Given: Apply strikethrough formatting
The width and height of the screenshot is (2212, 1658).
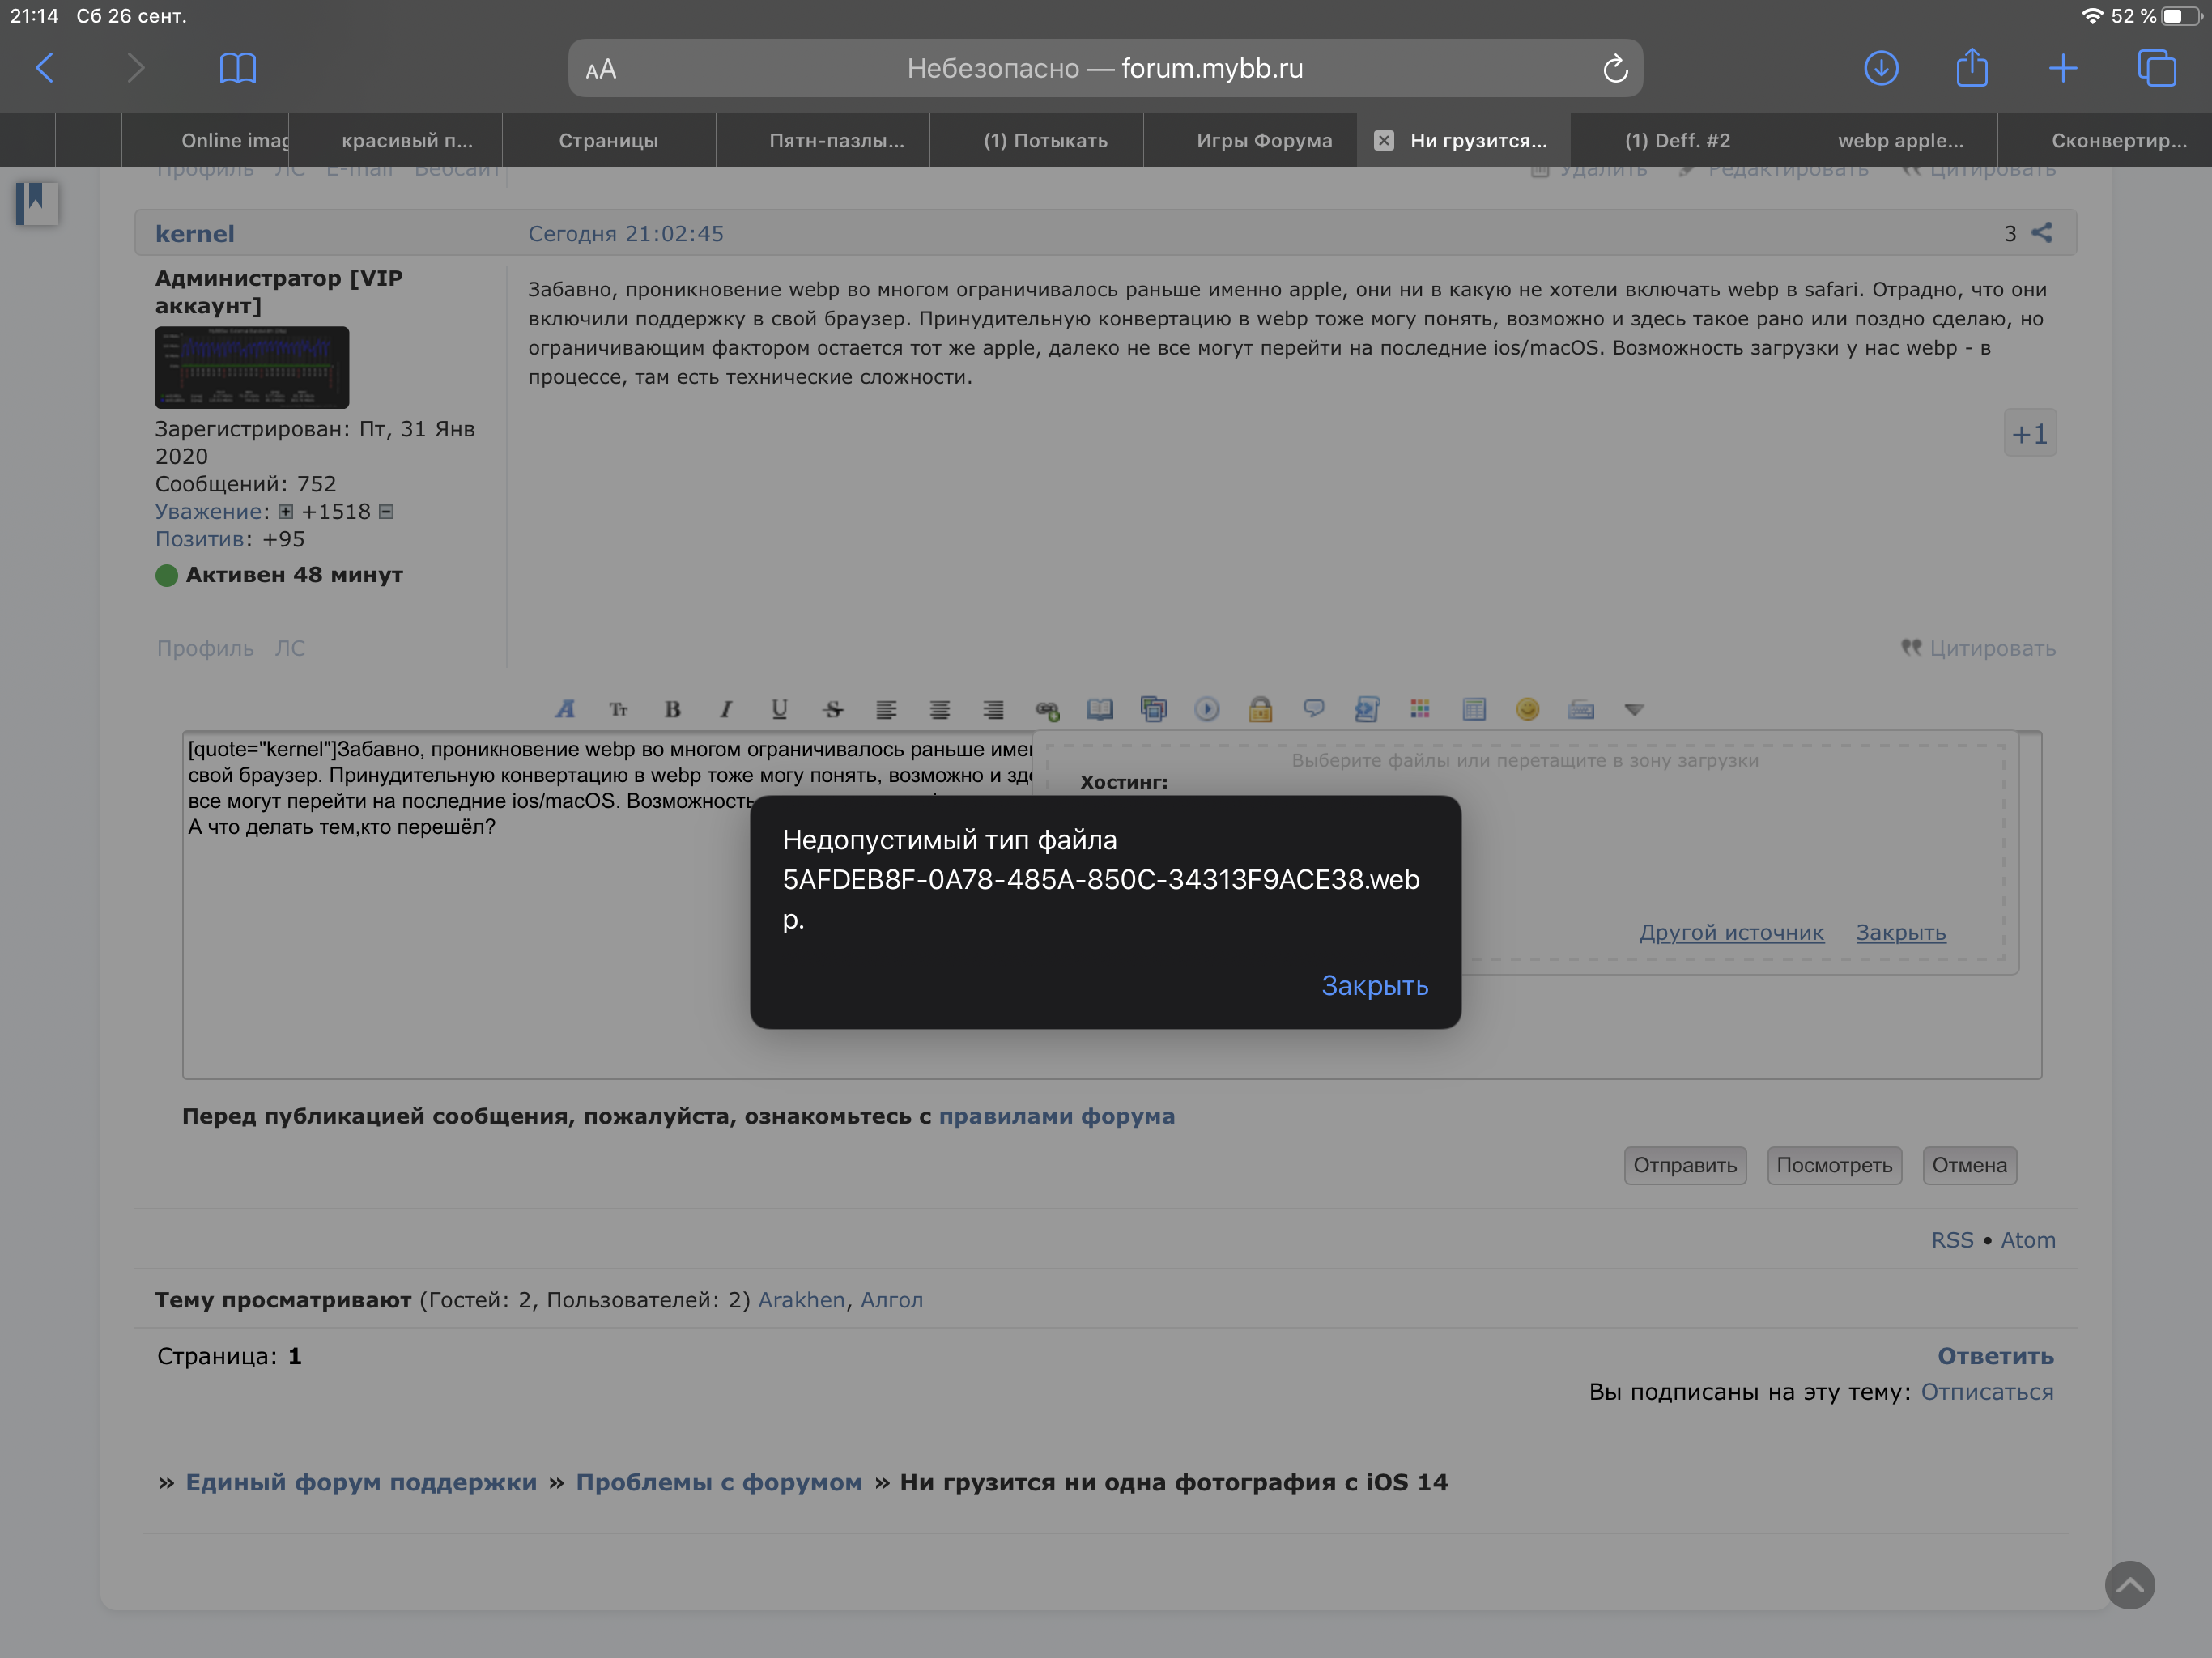Looking at the screenshot, I should coord(833,709).
